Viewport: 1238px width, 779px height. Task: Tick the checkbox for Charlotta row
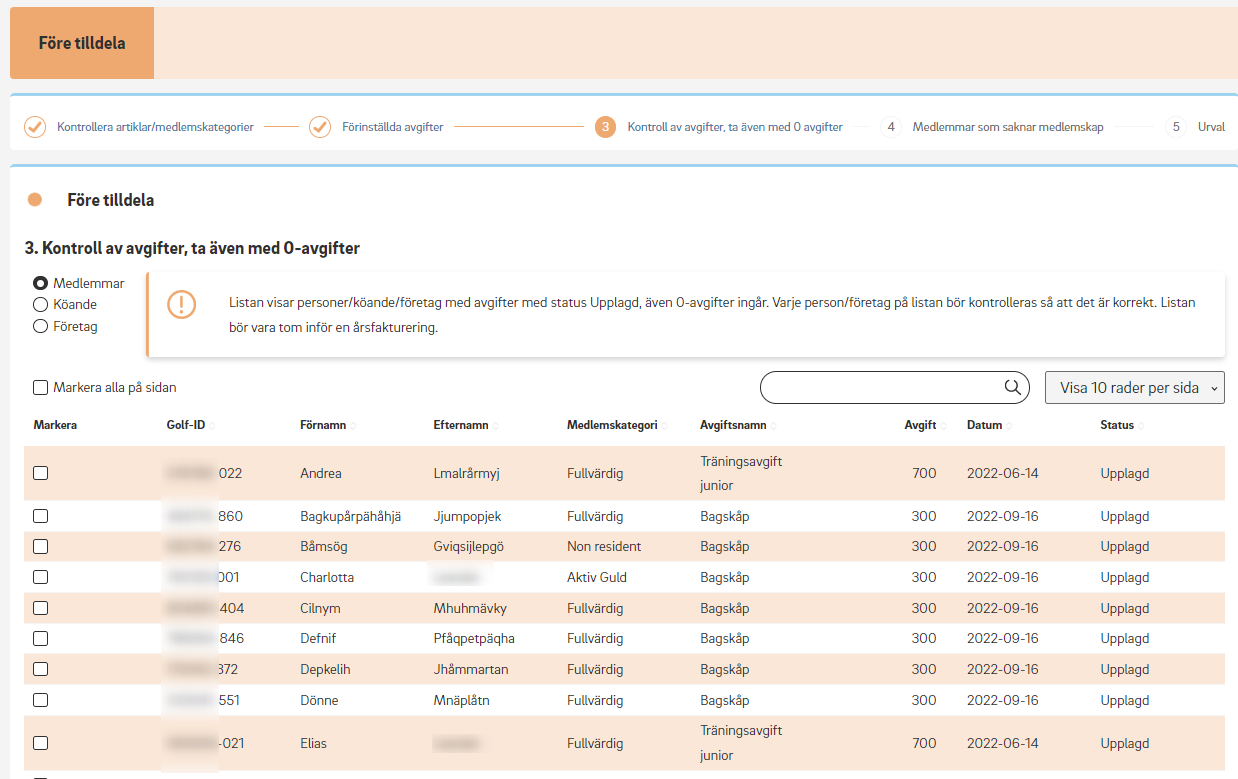point(41,577)
